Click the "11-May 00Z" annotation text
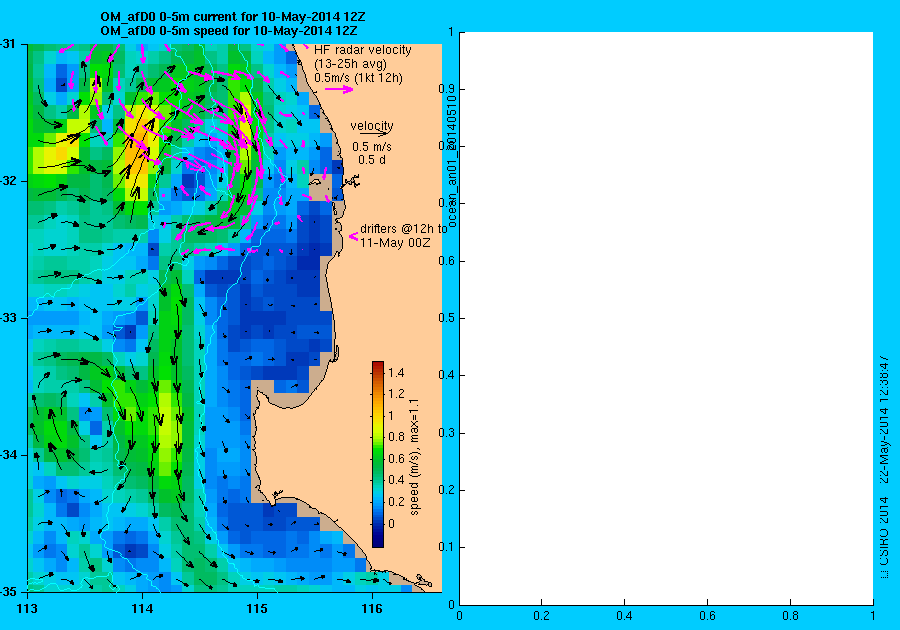Screen dimensions: 900x630 click(x=395, y=243)
